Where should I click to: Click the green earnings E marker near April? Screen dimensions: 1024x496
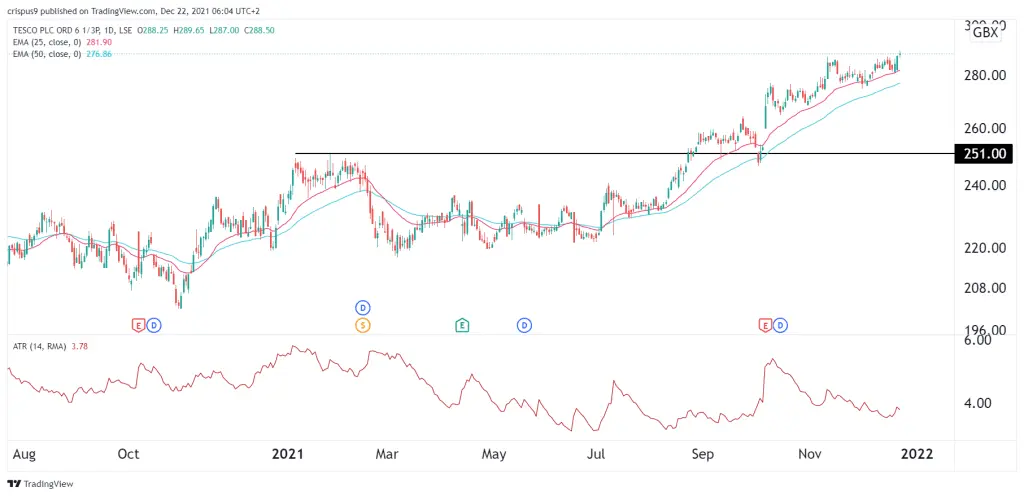click(x=462, y=324)
